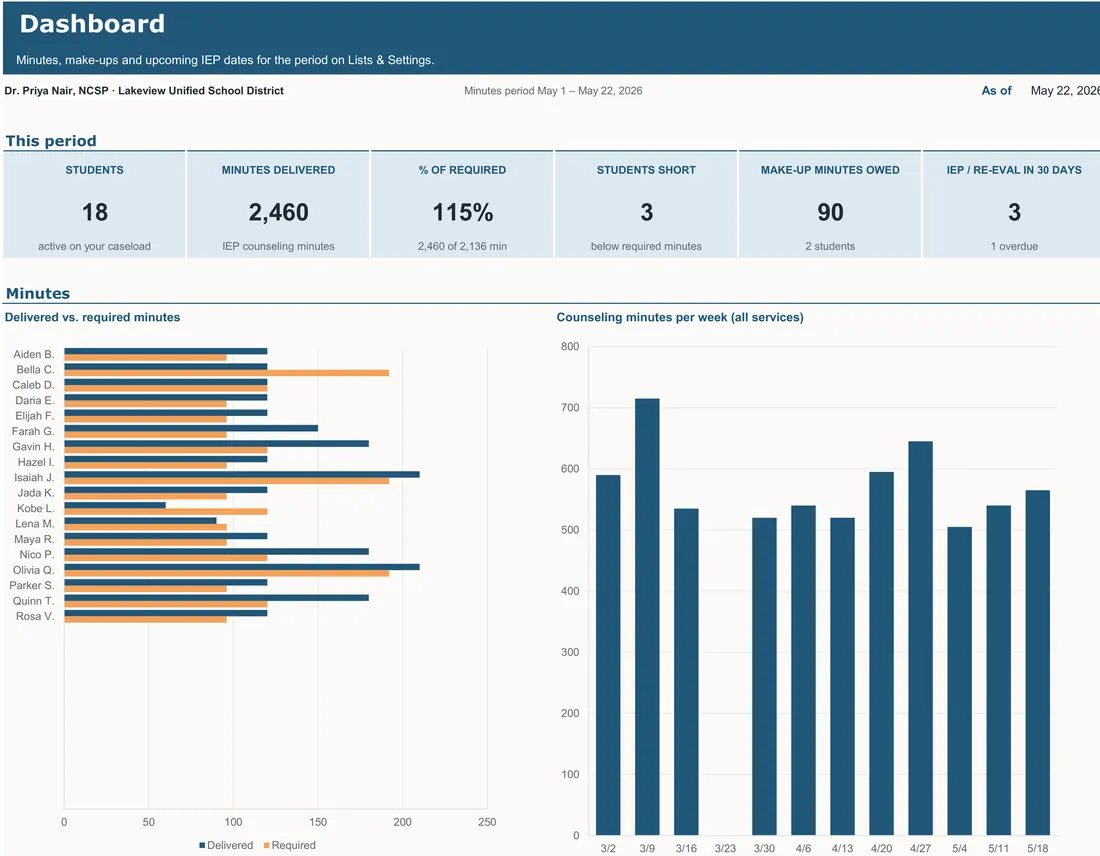
Task: Select the STUDENTS card value 18
Action: pyautogui.click(x=95, y=212)
